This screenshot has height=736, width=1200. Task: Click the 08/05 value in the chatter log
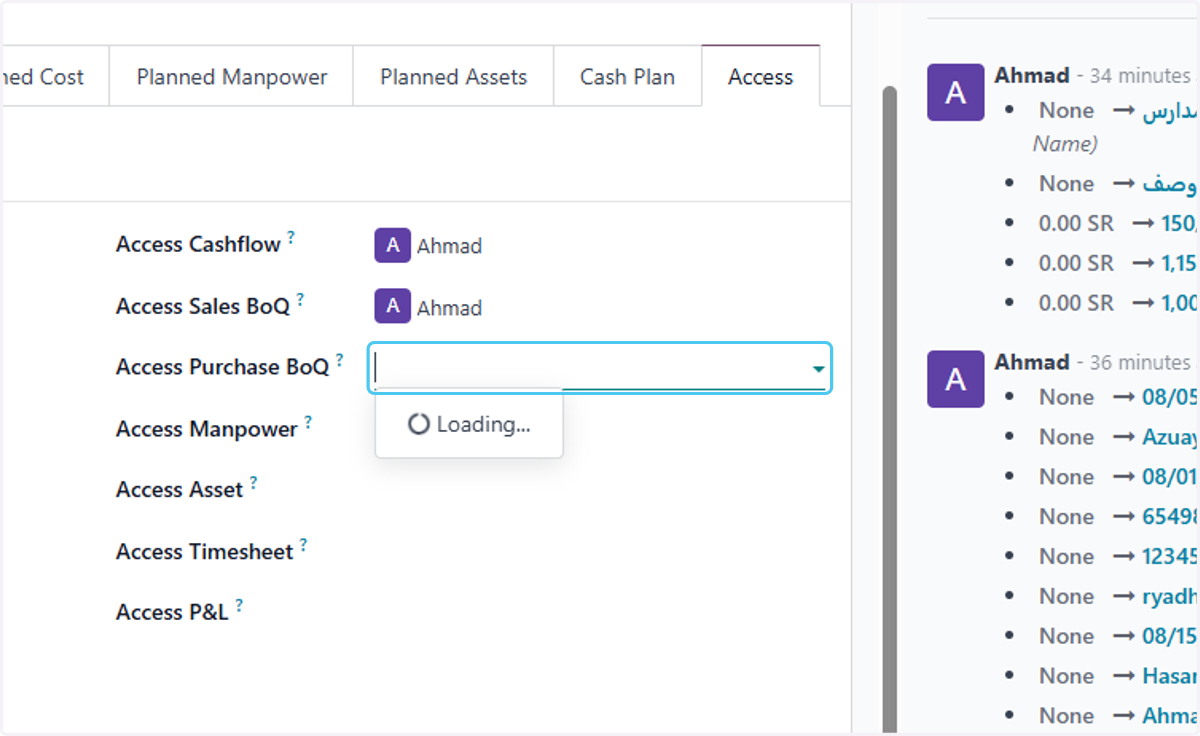[x=1170, y=397]
